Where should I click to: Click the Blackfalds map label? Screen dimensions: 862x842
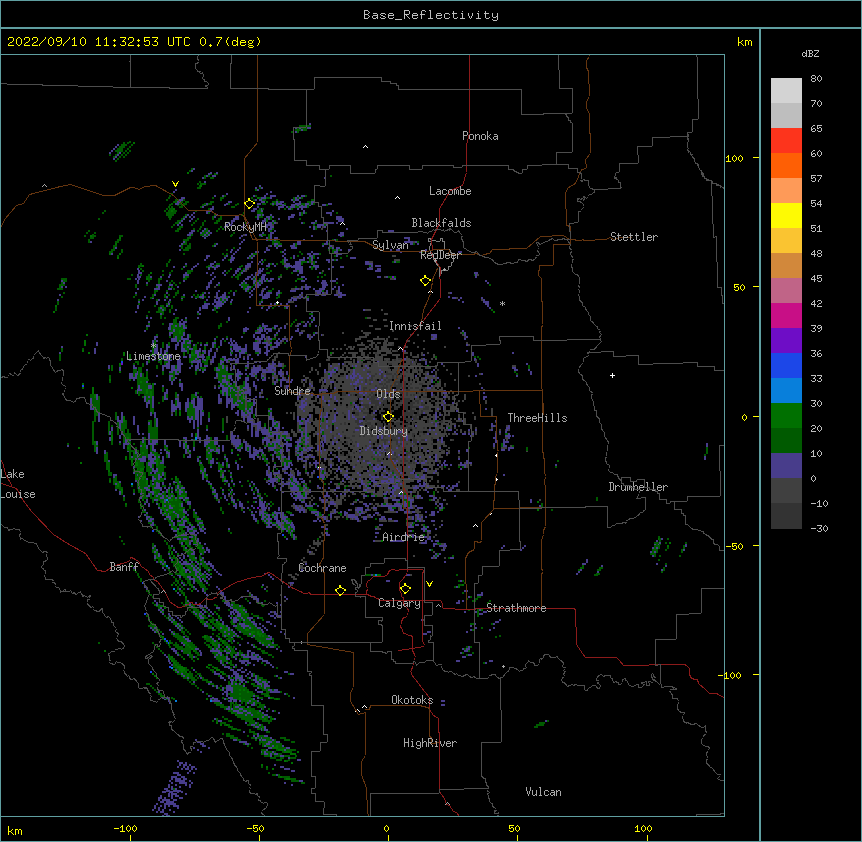[441, 223]
